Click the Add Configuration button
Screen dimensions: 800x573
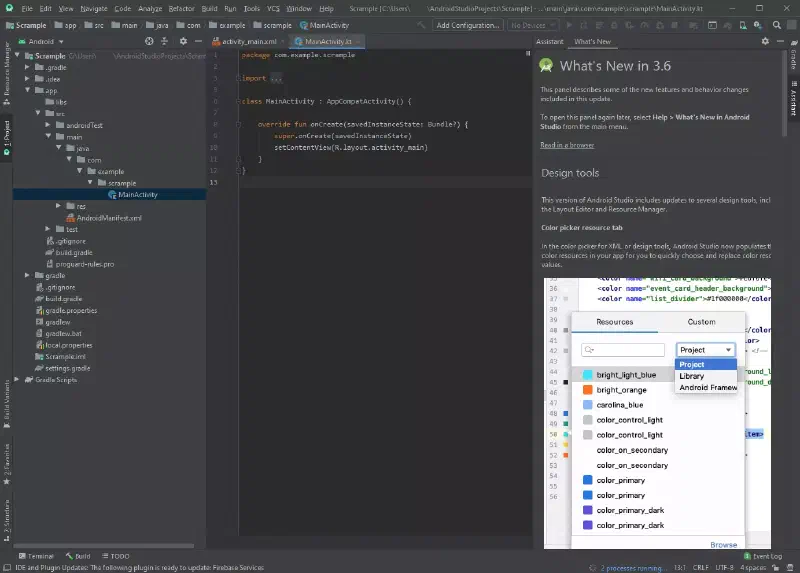[467, 25]
